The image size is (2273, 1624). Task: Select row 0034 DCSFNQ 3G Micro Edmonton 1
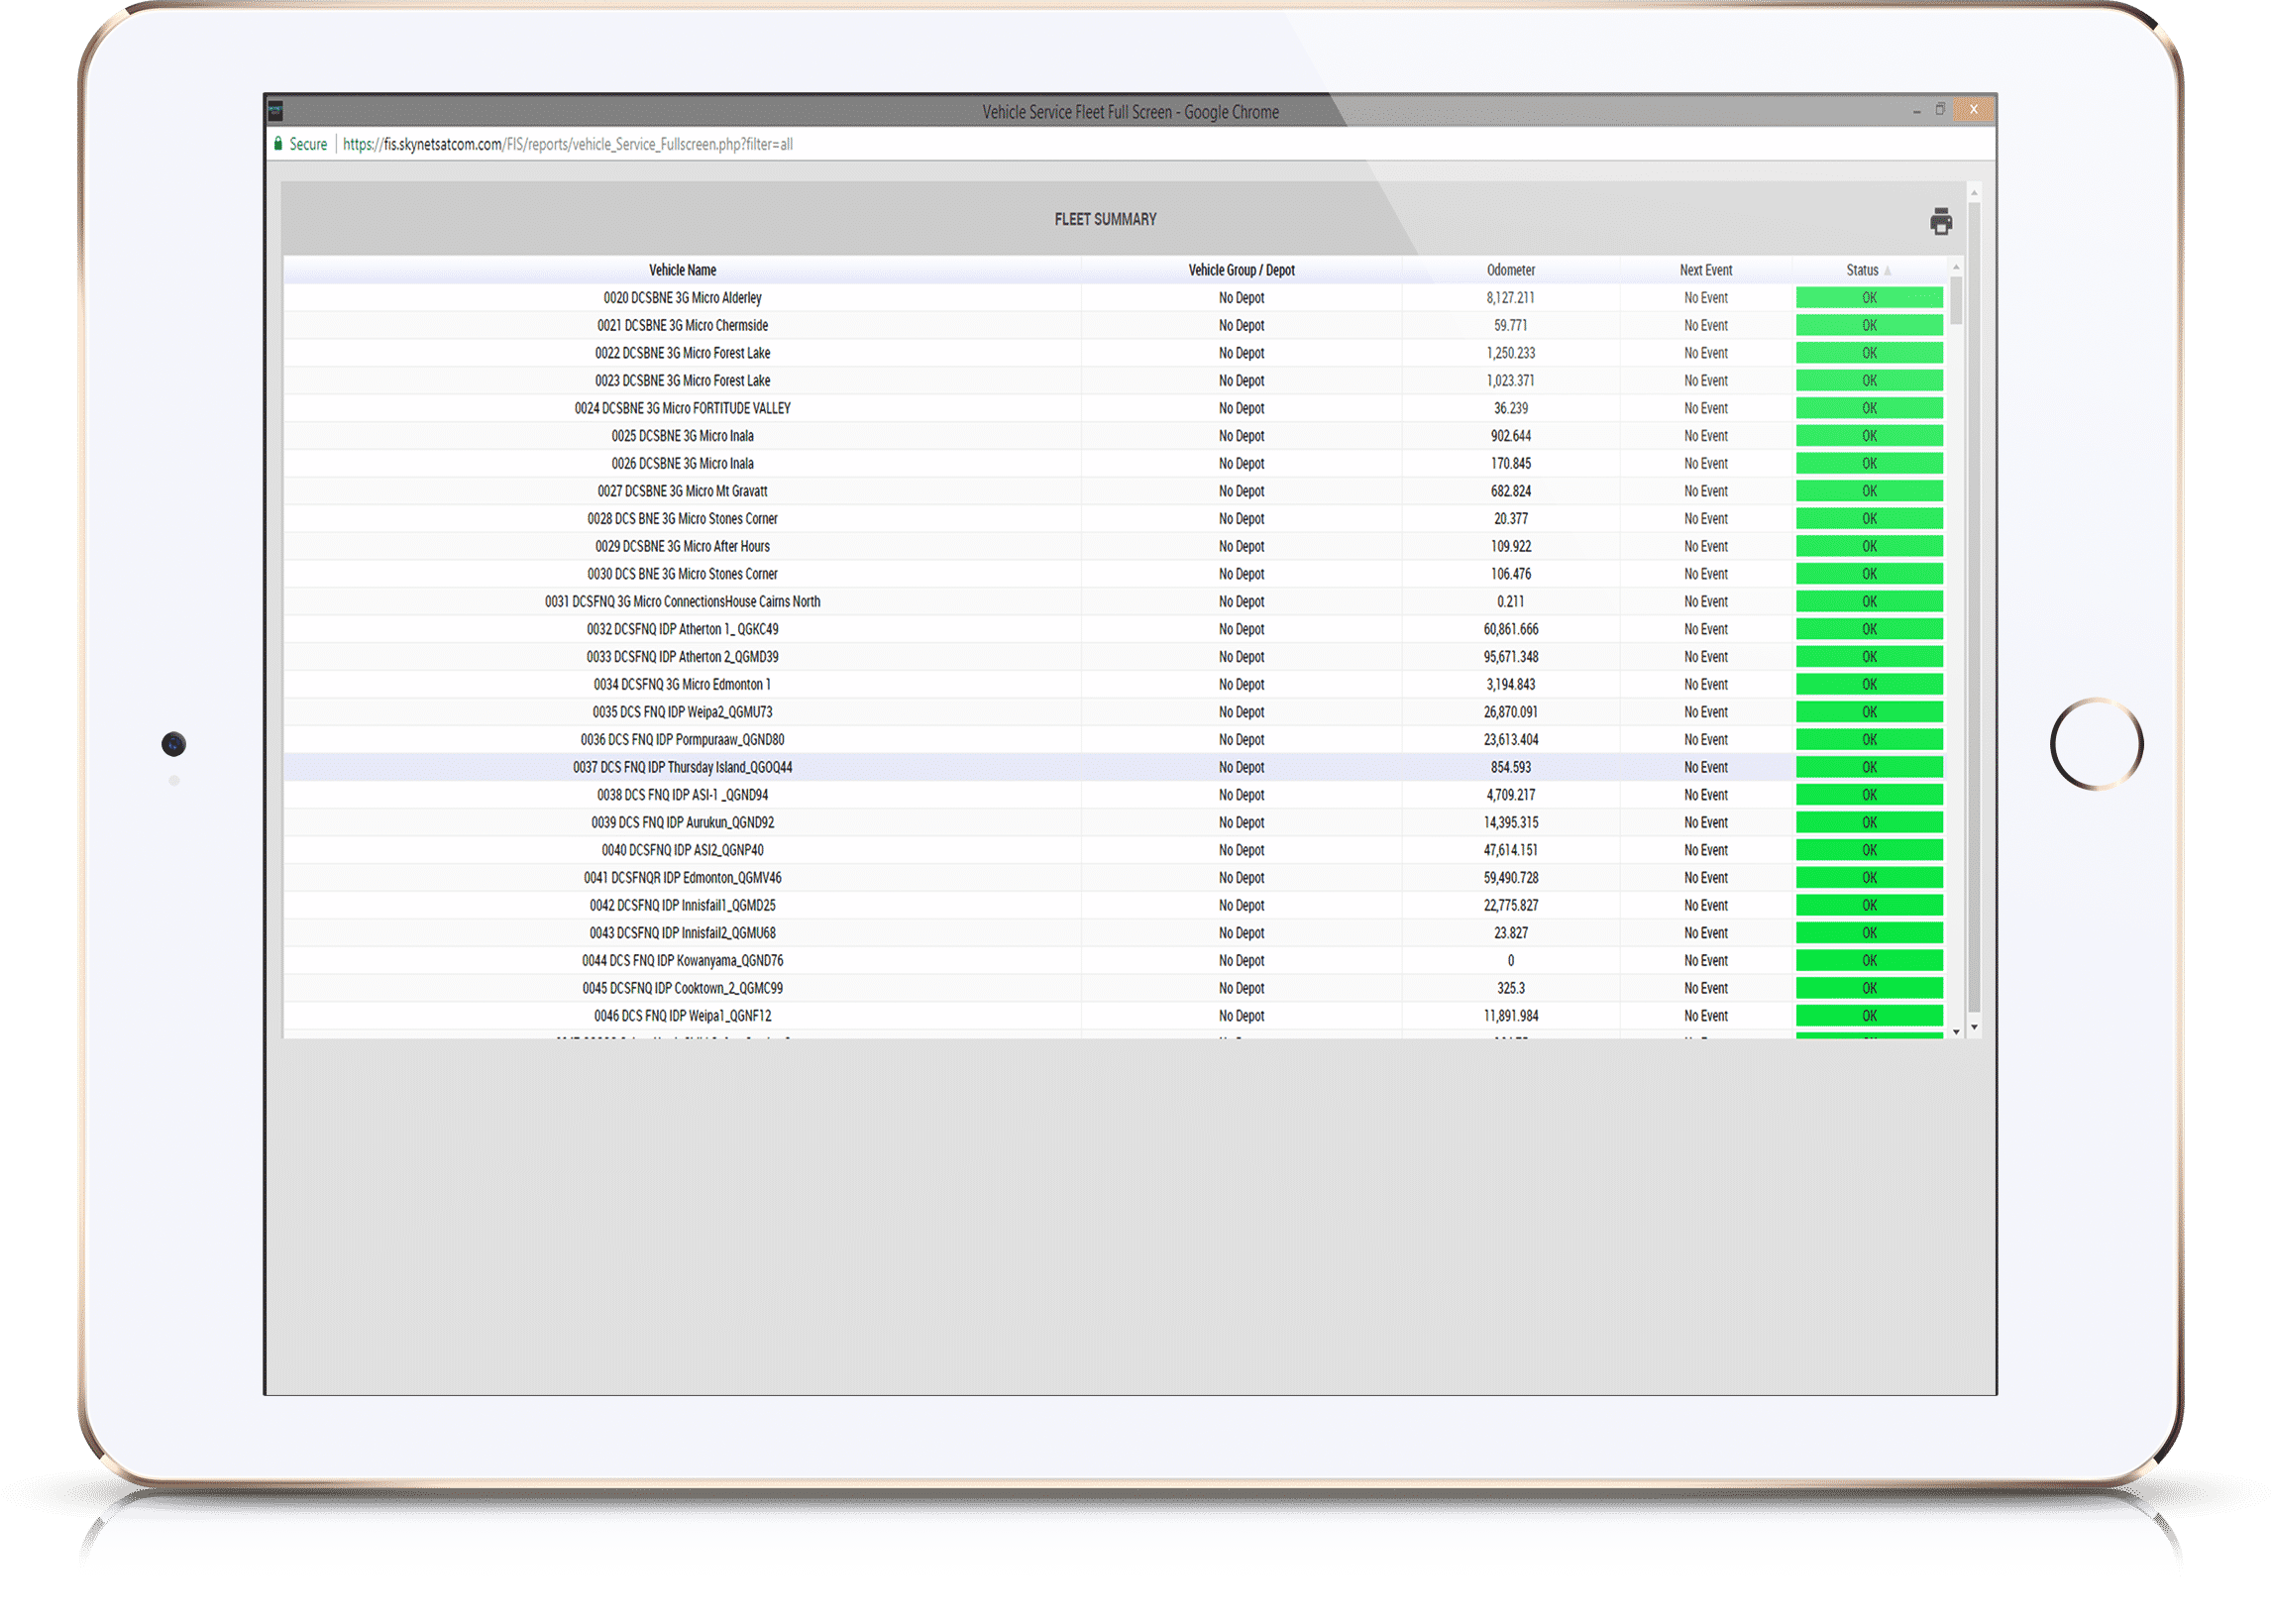pos(1114,684)
